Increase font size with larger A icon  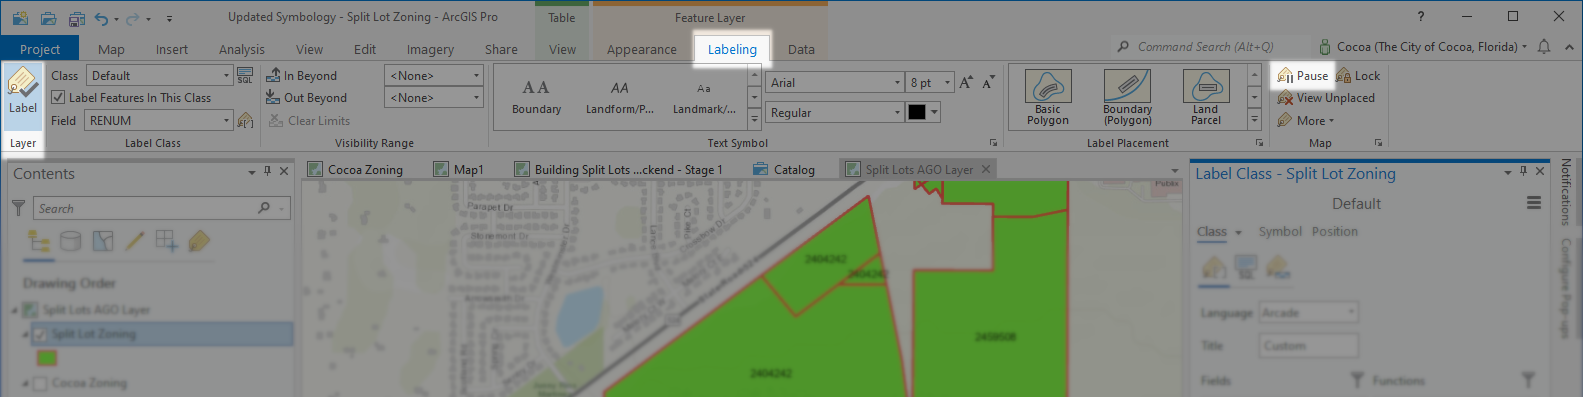965,82
